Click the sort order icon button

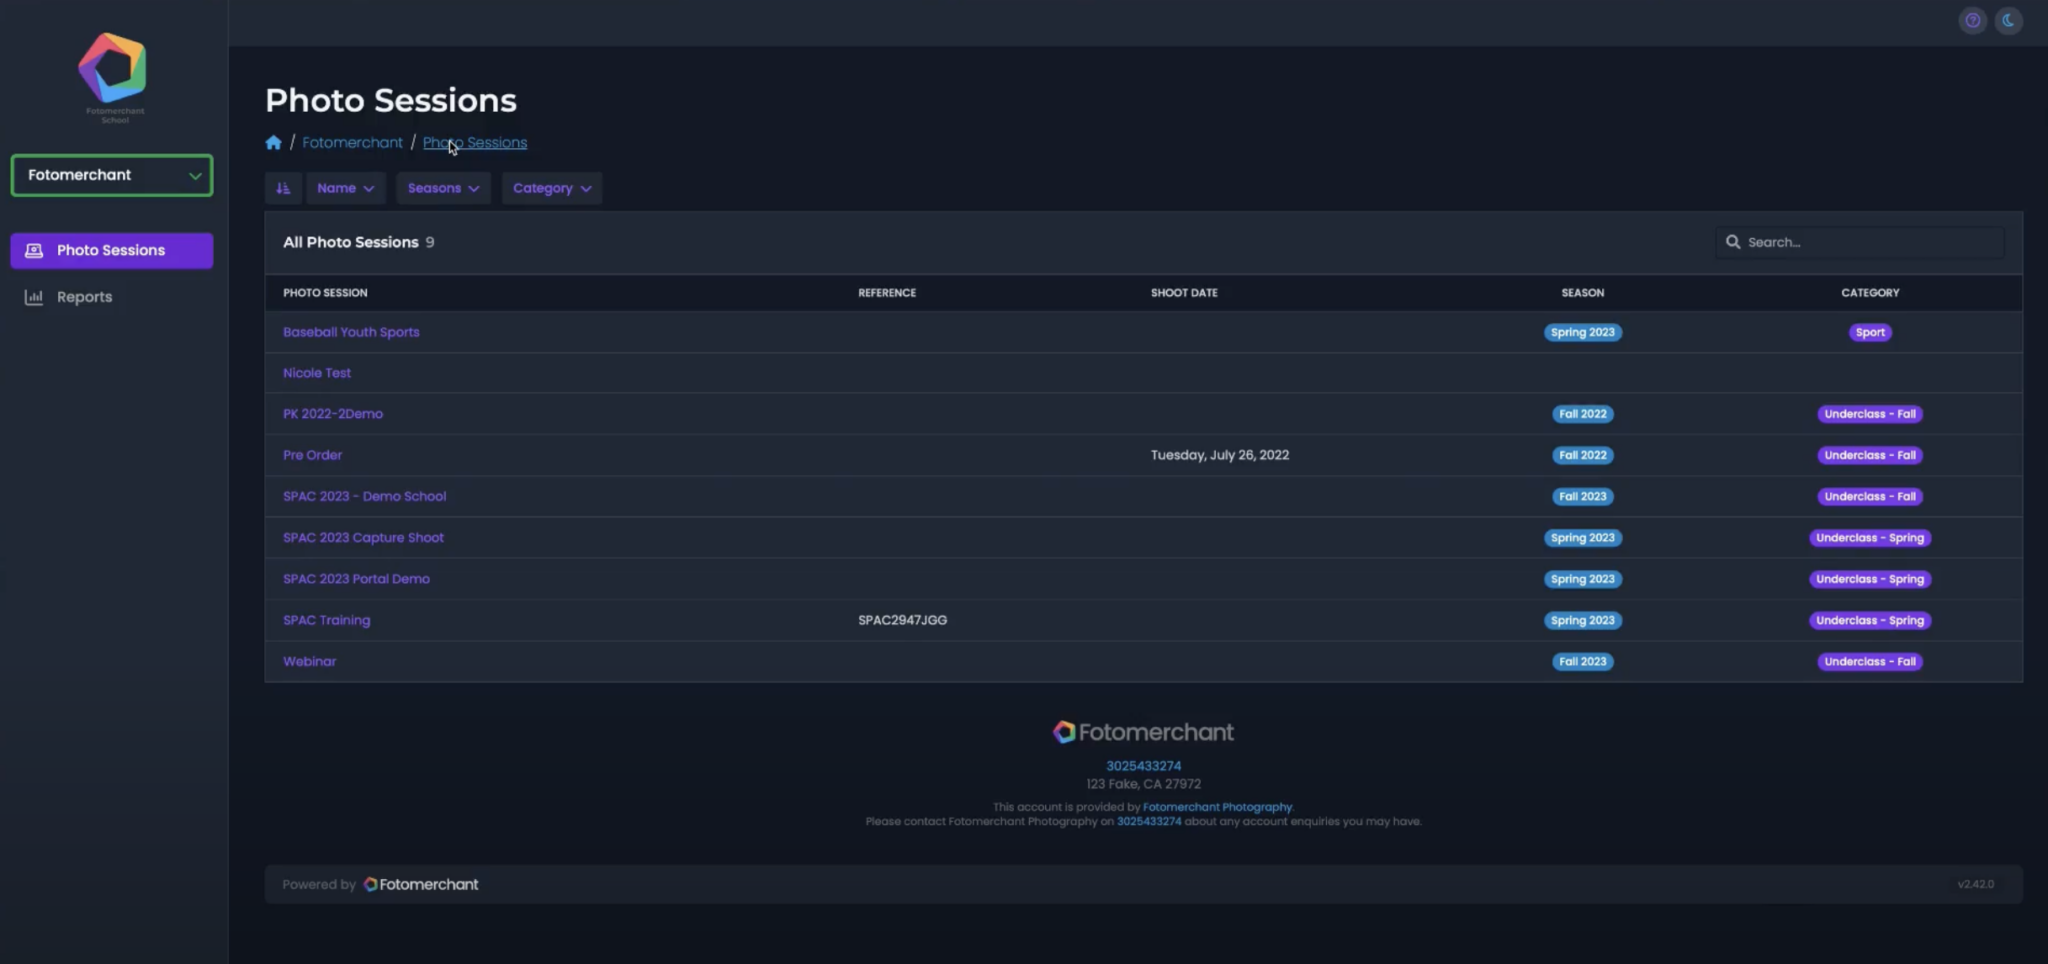(283, 188)
